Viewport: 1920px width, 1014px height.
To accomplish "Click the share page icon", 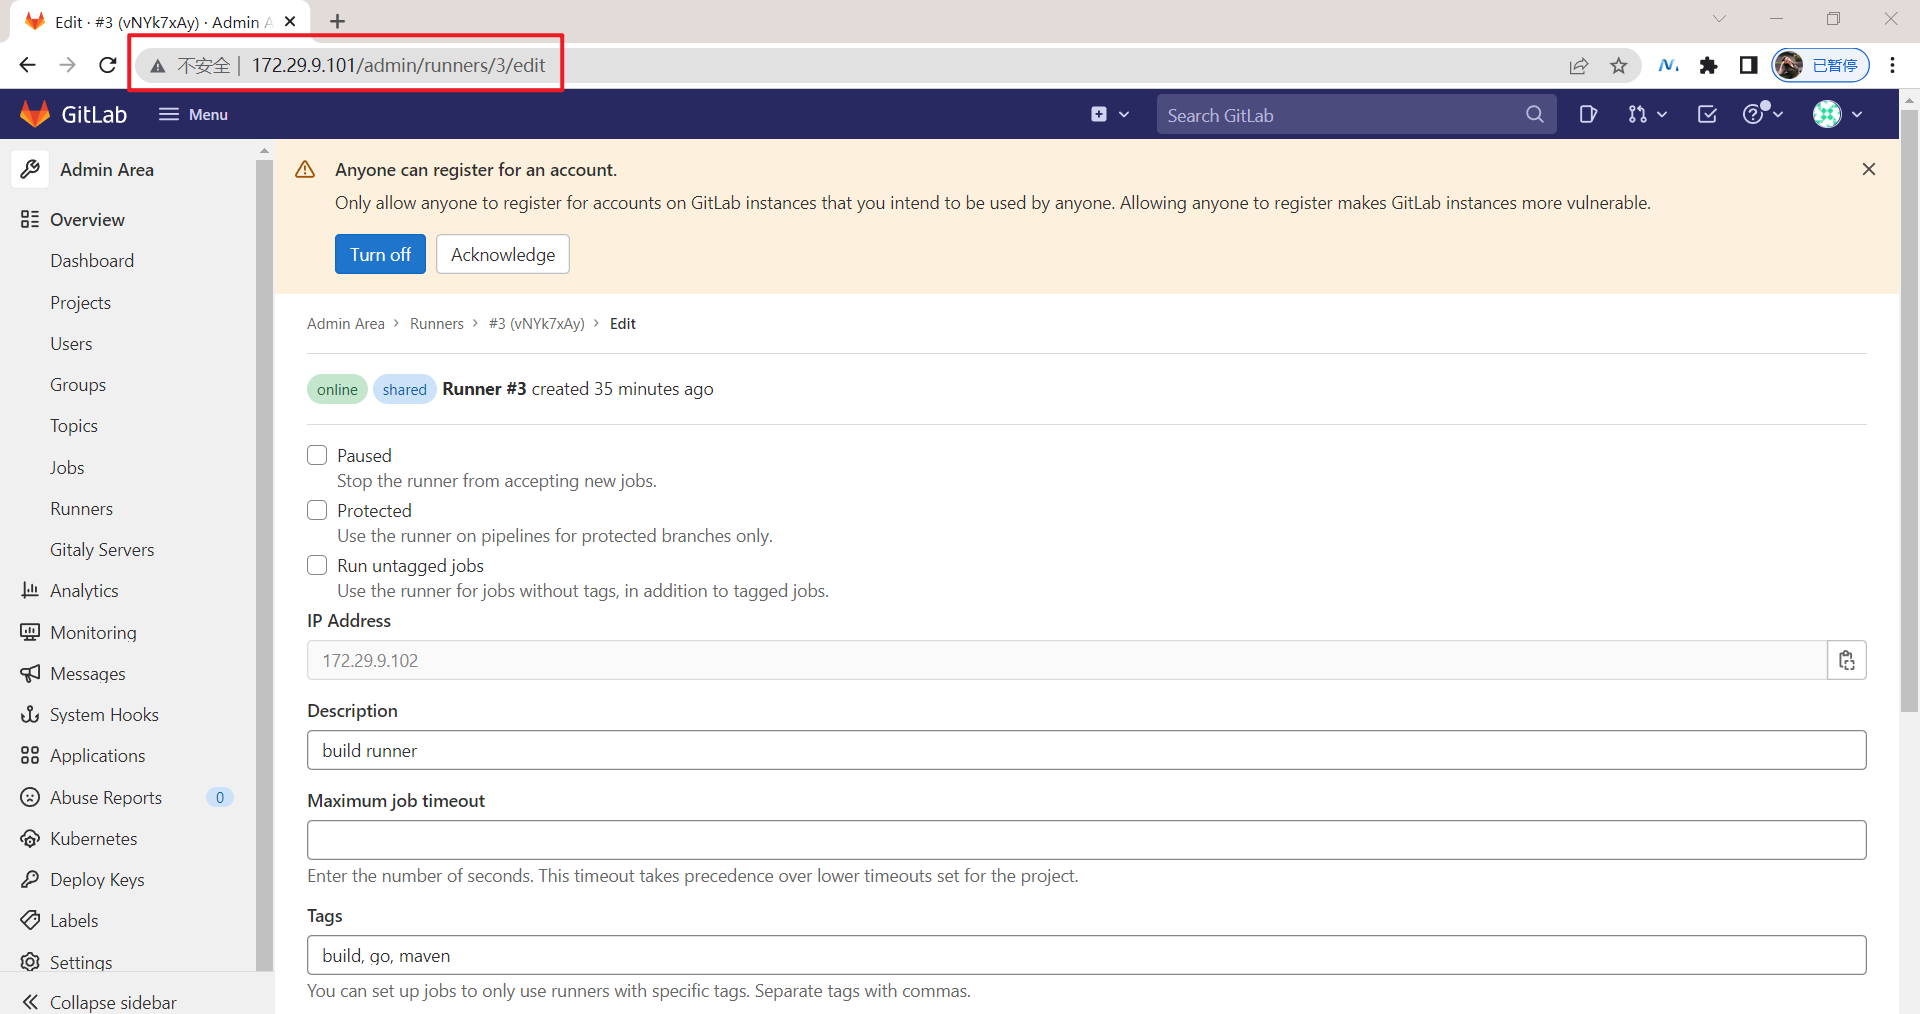I will tap(1578, 66).
